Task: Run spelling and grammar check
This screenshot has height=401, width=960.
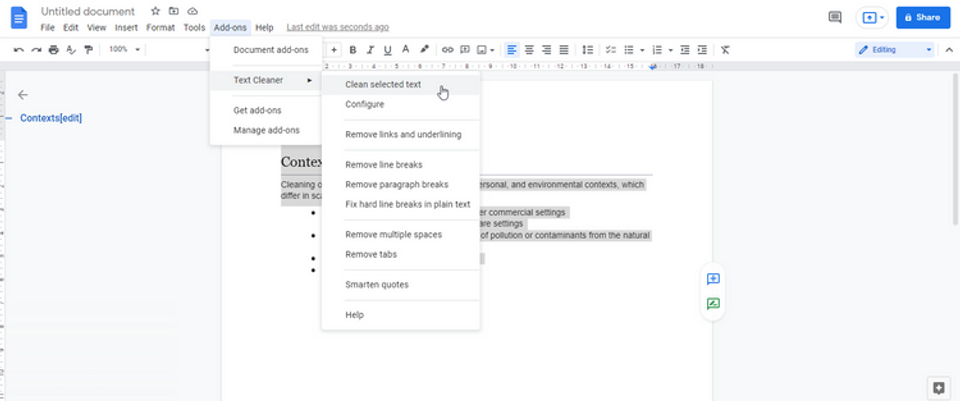Action: click(x=71, y=50)
